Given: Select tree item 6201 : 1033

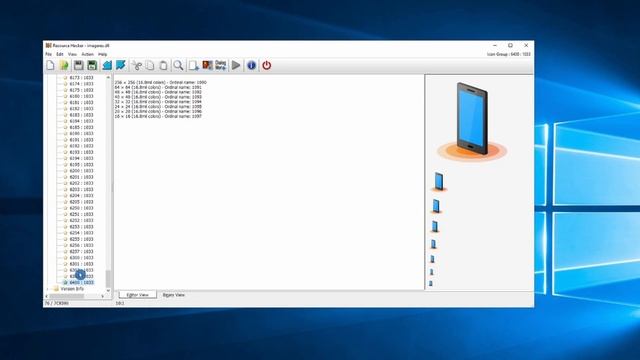Looking at the screenshot, I should click(x=81, y=177).
